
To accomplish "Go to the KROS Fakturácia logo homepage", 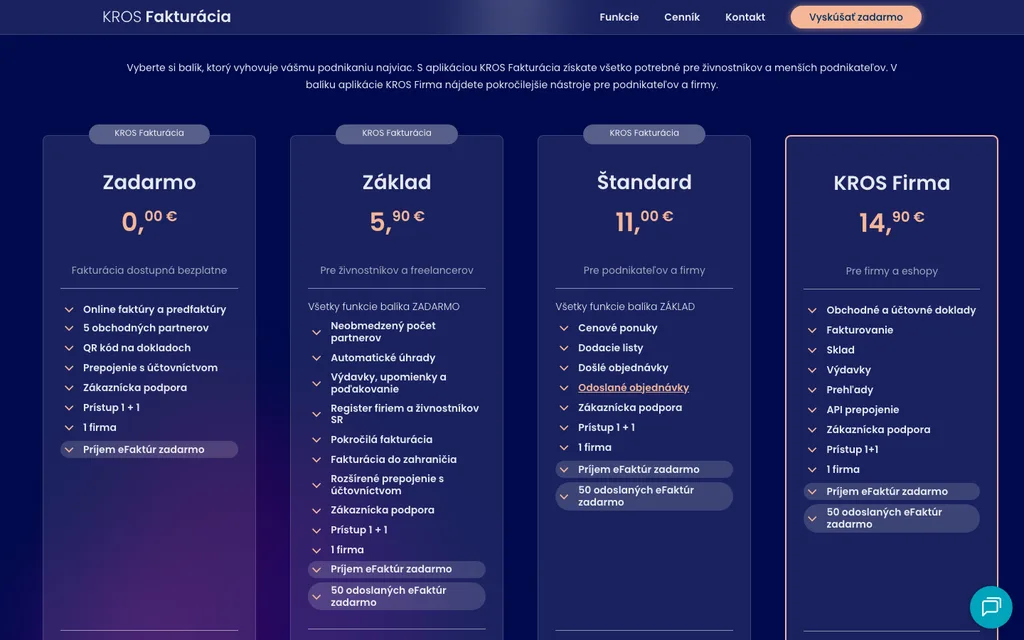I will tap(167, 17).
